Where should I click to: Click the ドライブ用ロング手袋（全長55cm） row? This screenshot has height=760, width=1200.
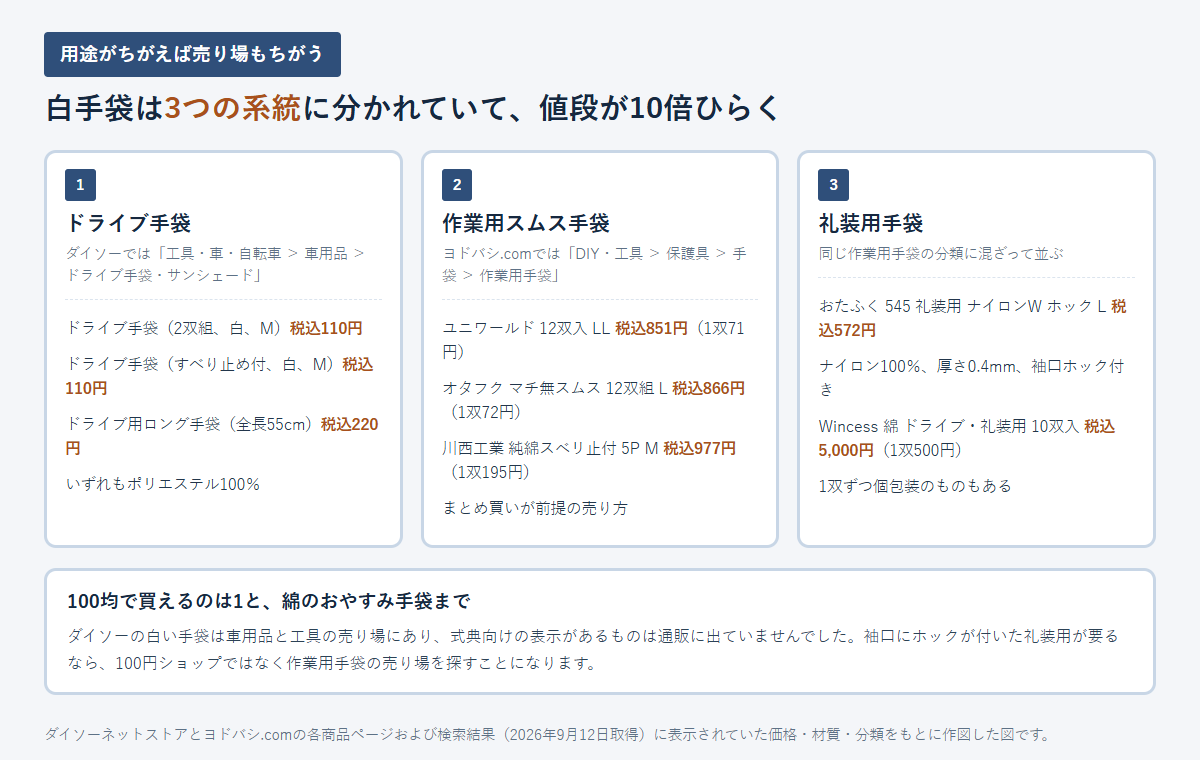point(222,435)
